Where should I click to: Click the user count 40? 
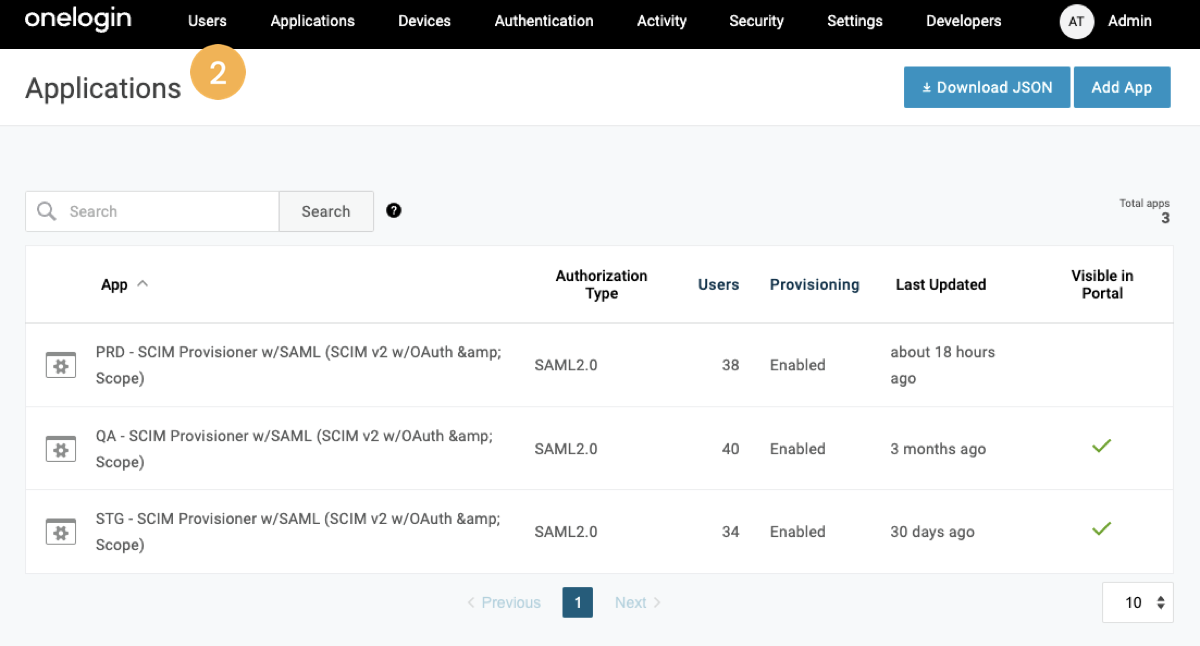pos(731,449)
